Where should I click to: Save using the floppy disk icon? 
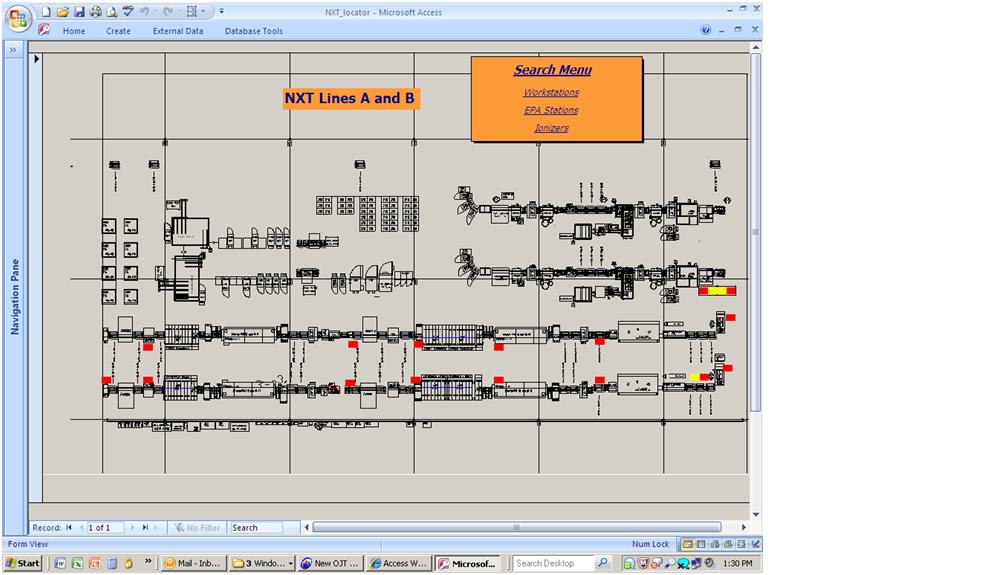pyautogui.click(x=79, y=11)
